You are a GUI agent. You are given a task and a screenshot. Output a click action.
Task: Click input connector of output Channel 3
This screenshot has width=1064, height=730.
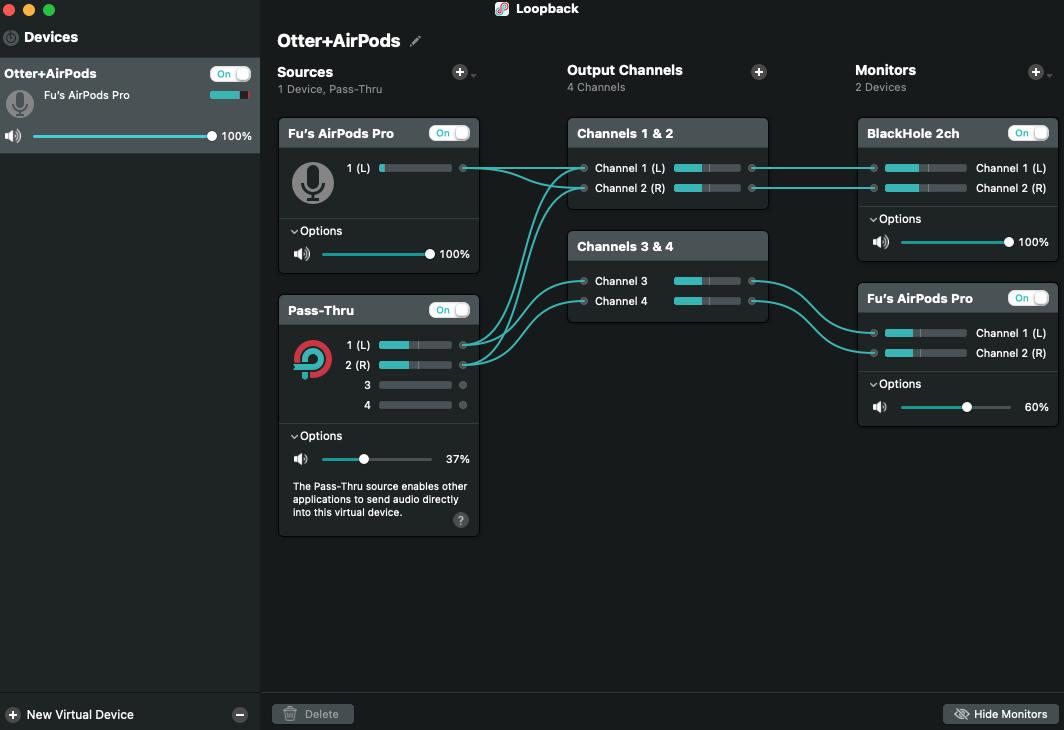584,281
